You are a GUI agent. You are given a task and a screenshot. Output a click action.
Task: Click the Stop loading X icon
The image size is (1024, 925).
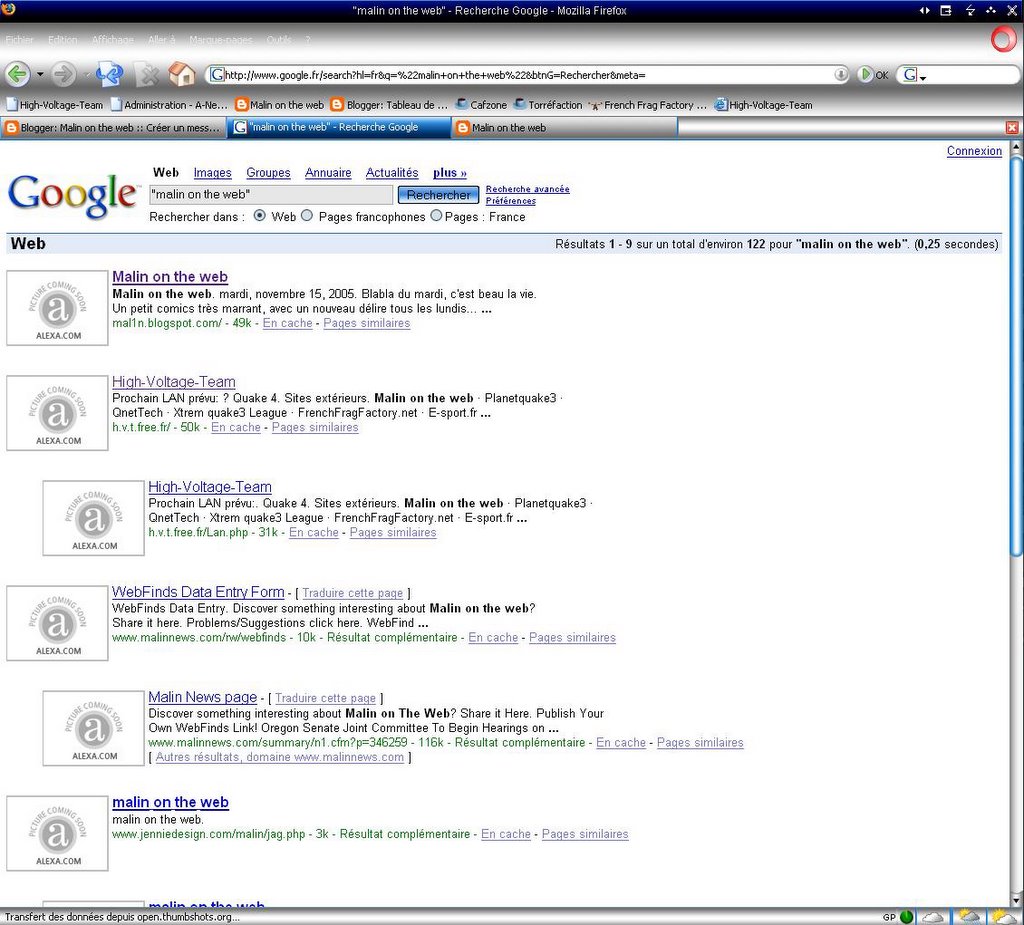[x=148, y=75]
